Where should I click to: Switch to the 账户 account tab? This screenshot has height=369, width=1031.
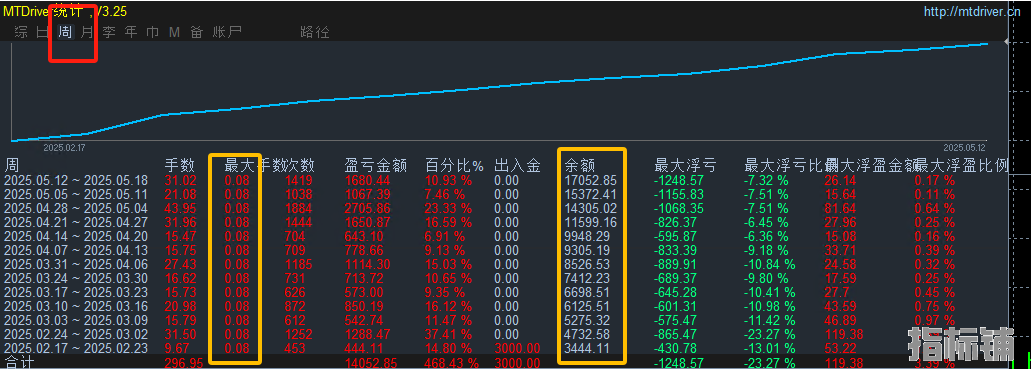pyautogui.click(x=227, y=32)
